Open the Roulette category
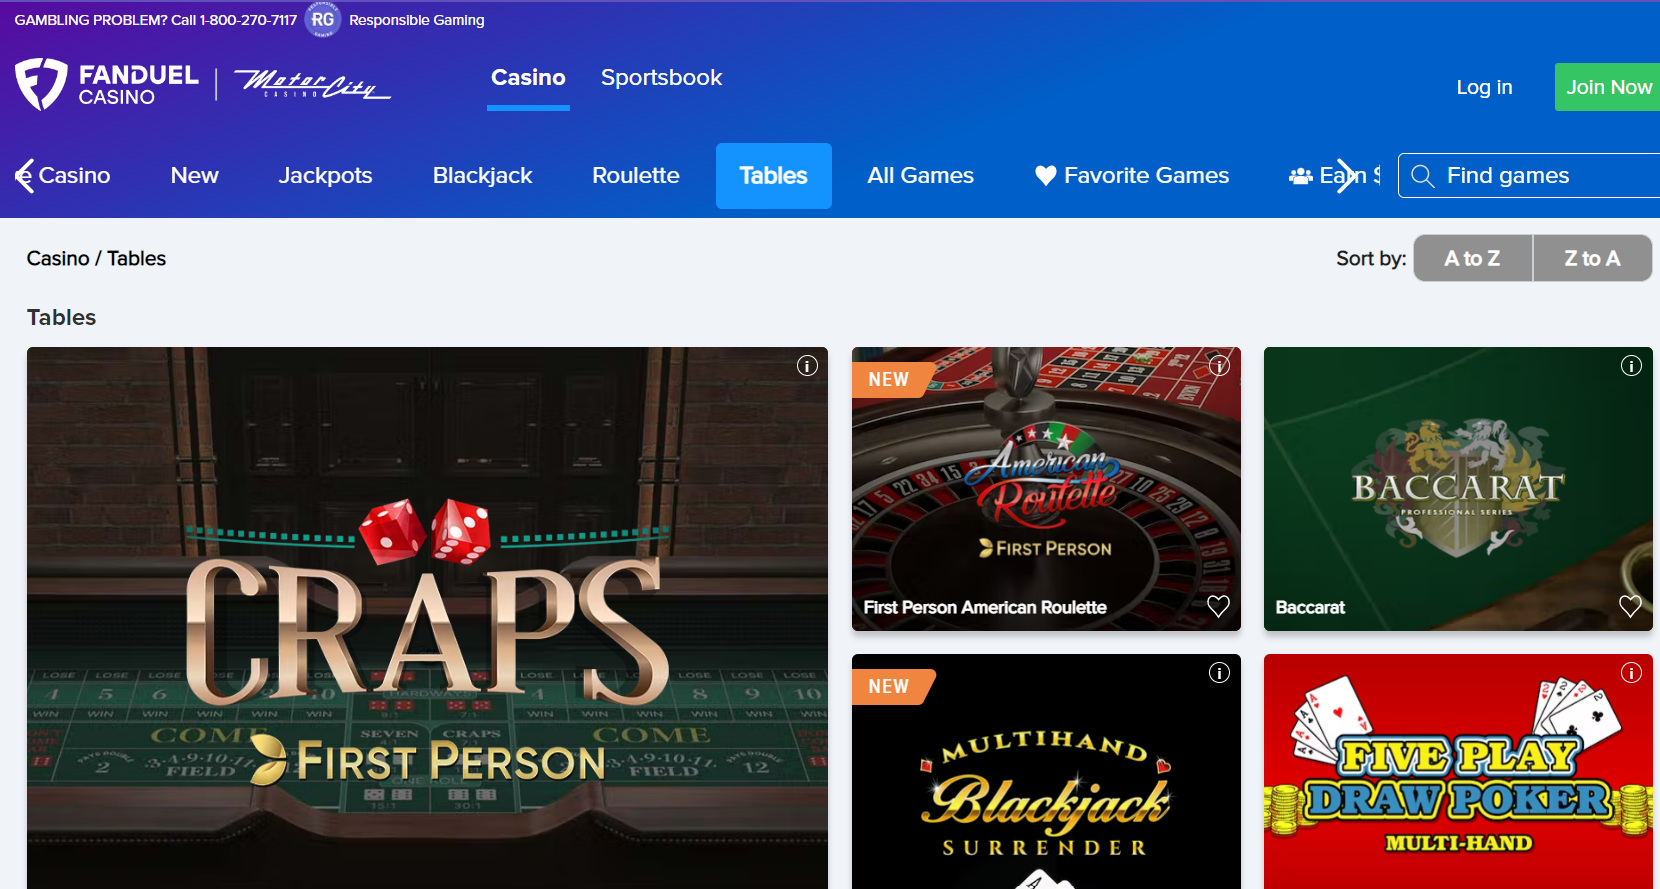Screen dimensions: 1660x889 click(636, 176)
